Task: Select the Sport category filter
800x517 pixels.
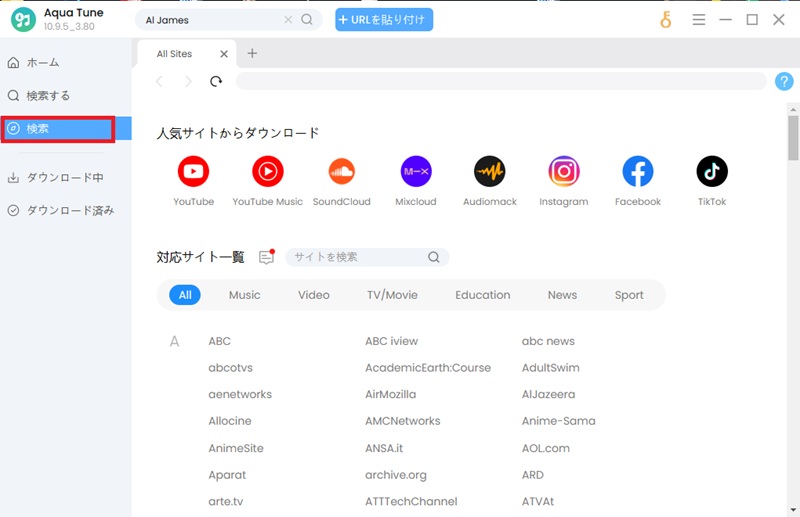Action: [x=629, y=295]
